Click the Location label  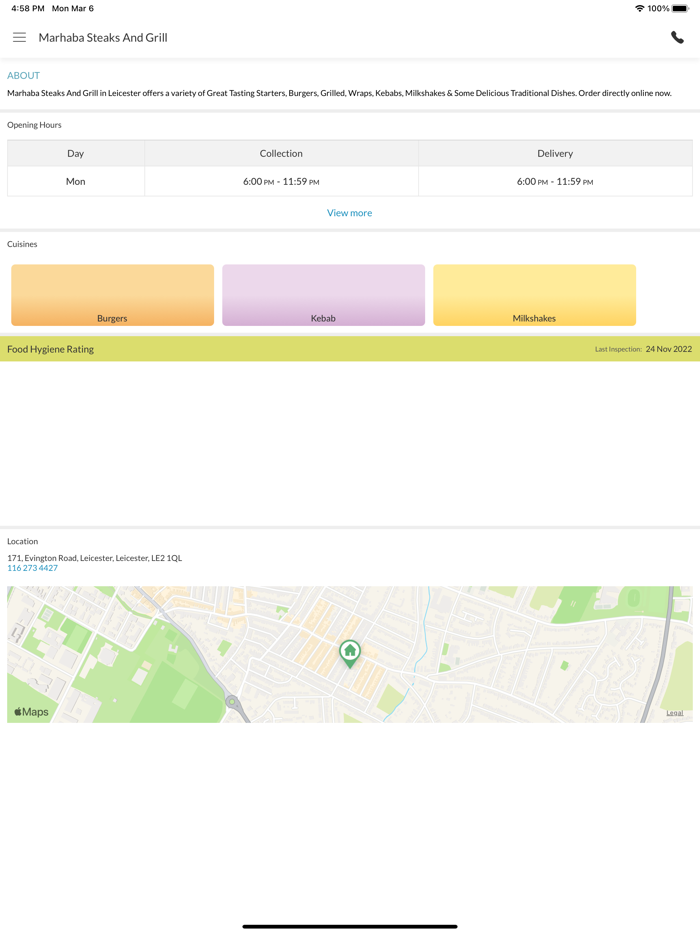click(x=23, y=541)
